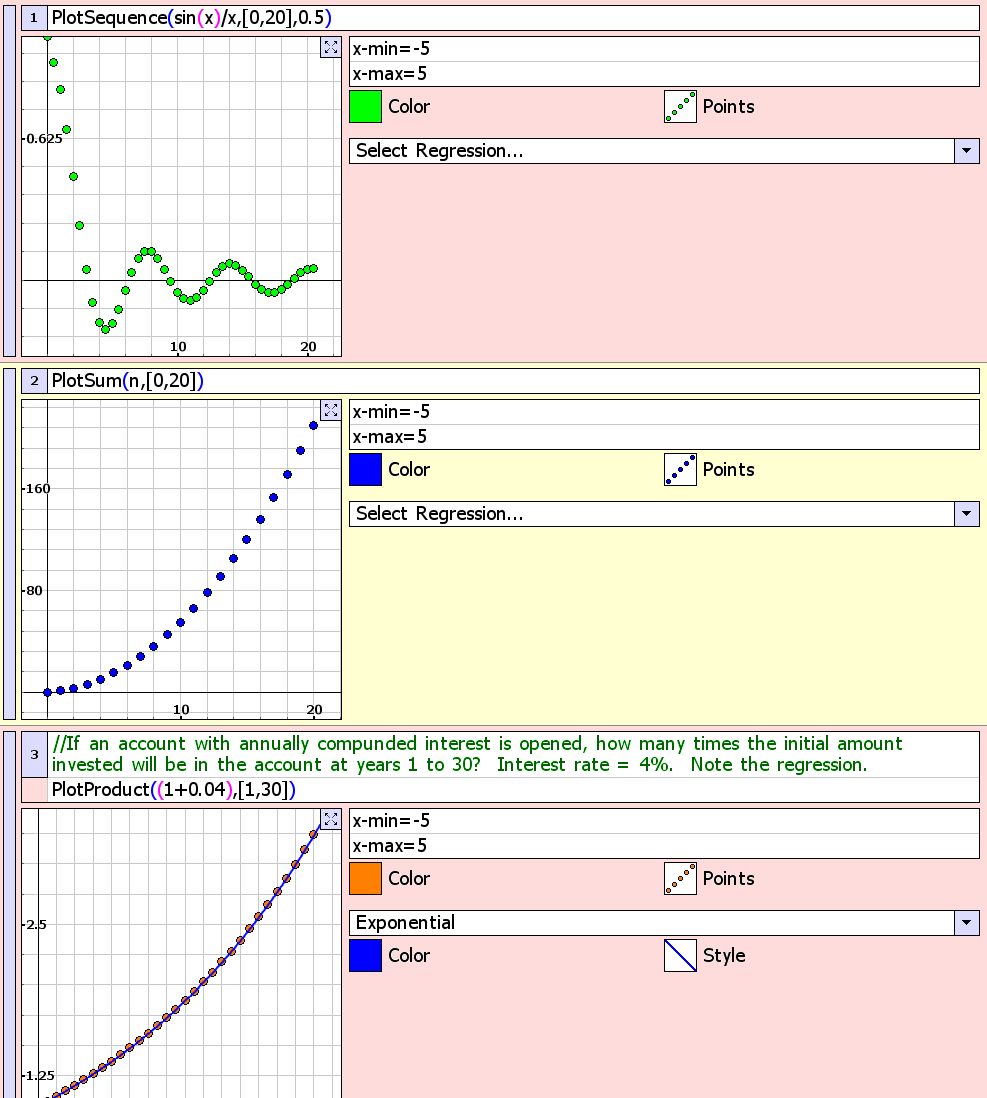Click dropdown arrow of Exponential regression
The width and height of the screenshot is (987, 1098).
[x=967, y=922]
